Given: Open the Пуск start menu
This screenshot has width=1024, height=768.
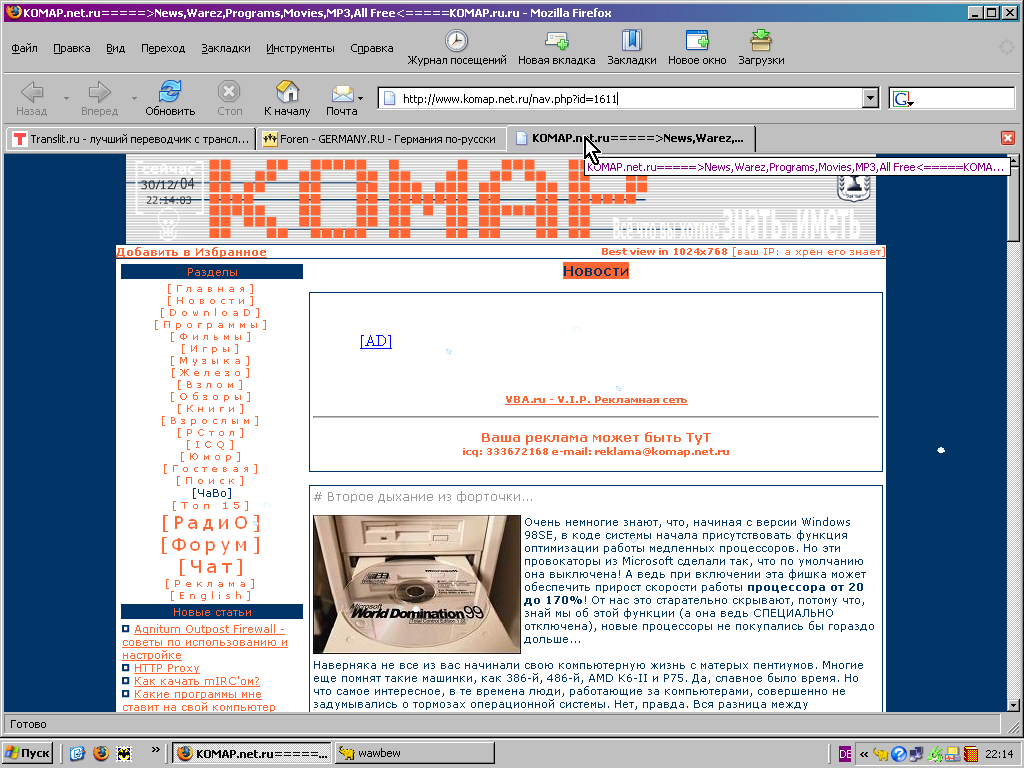Looking at the screenshot, I should click(27, 753).
